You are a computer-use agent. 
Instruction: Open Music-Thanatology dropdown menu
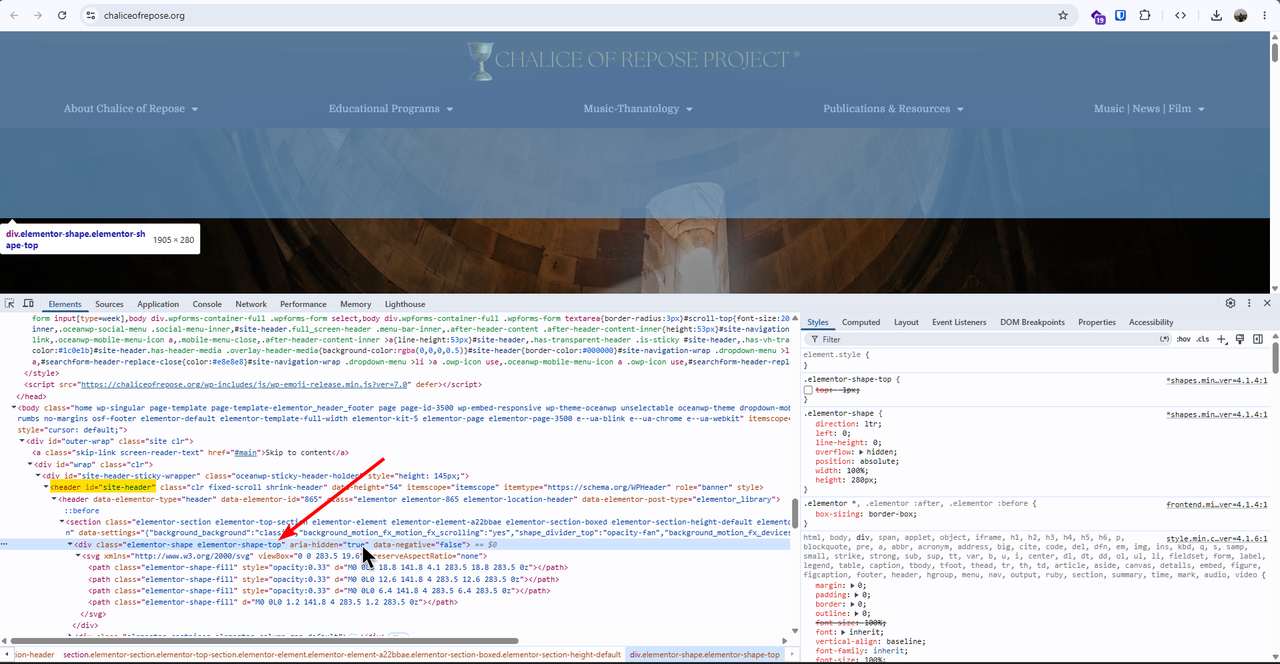click(638, 108)
